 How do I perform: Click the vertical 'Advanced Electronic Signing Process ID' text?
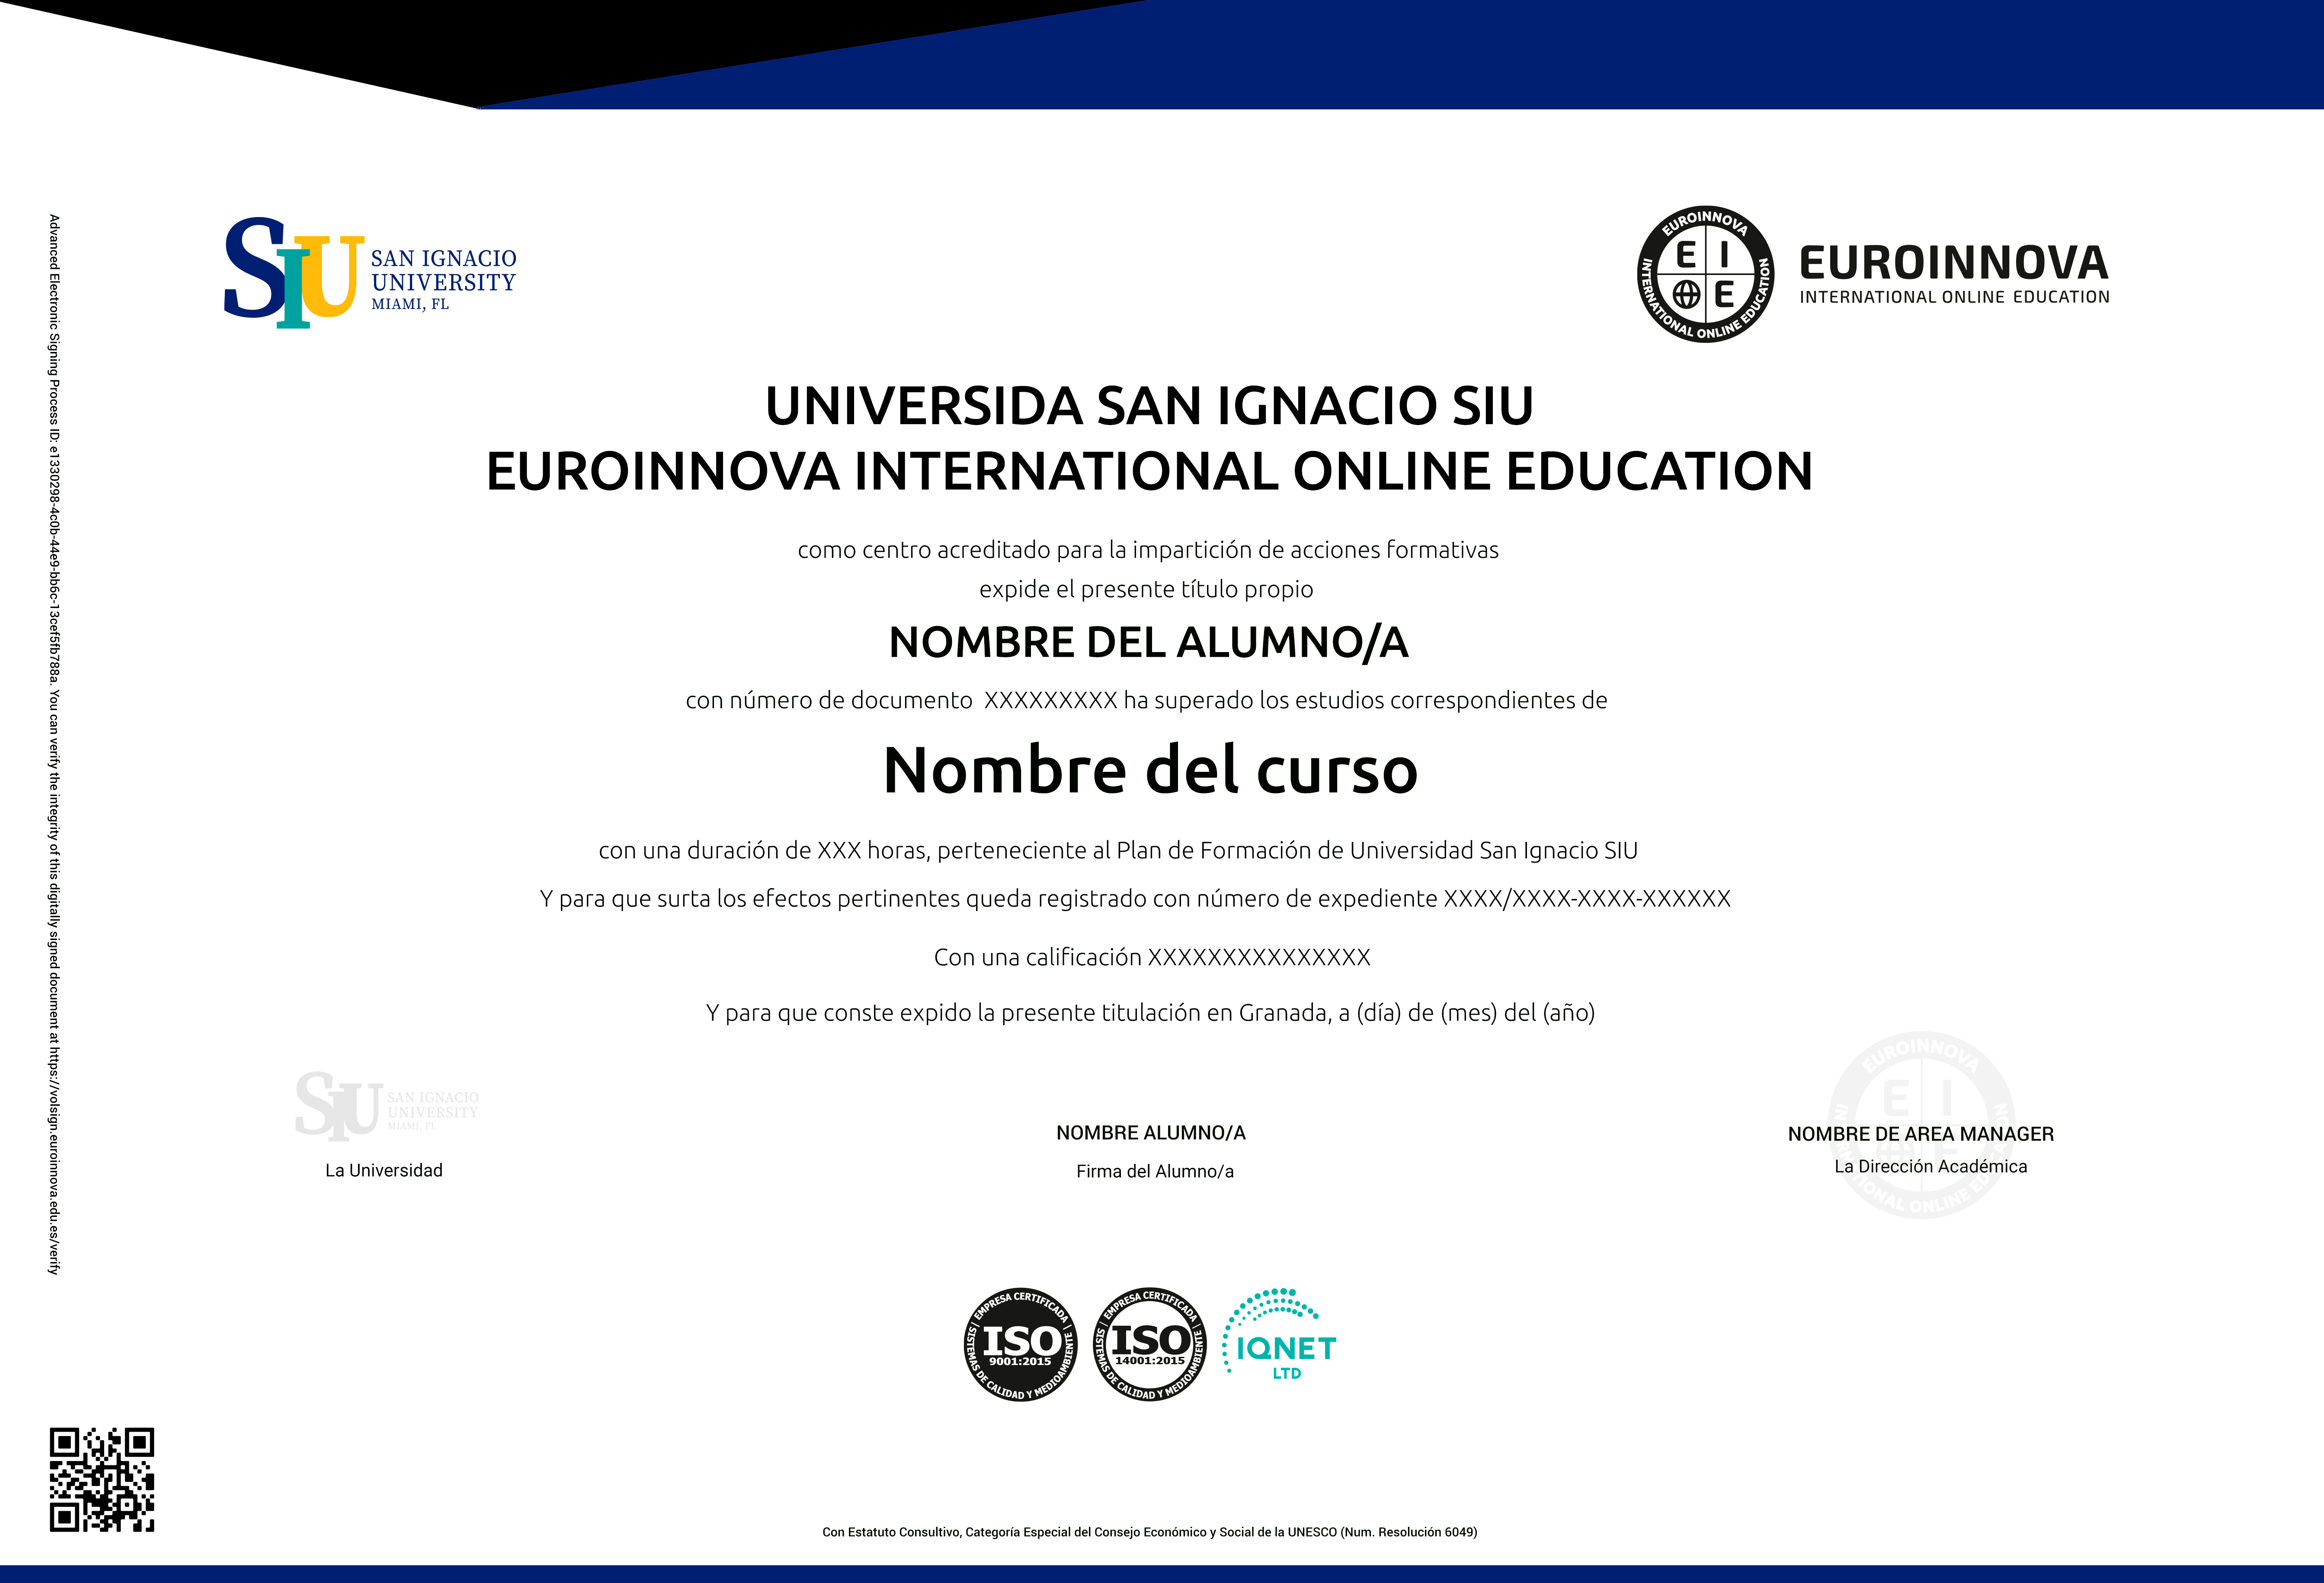pos(55,744)
